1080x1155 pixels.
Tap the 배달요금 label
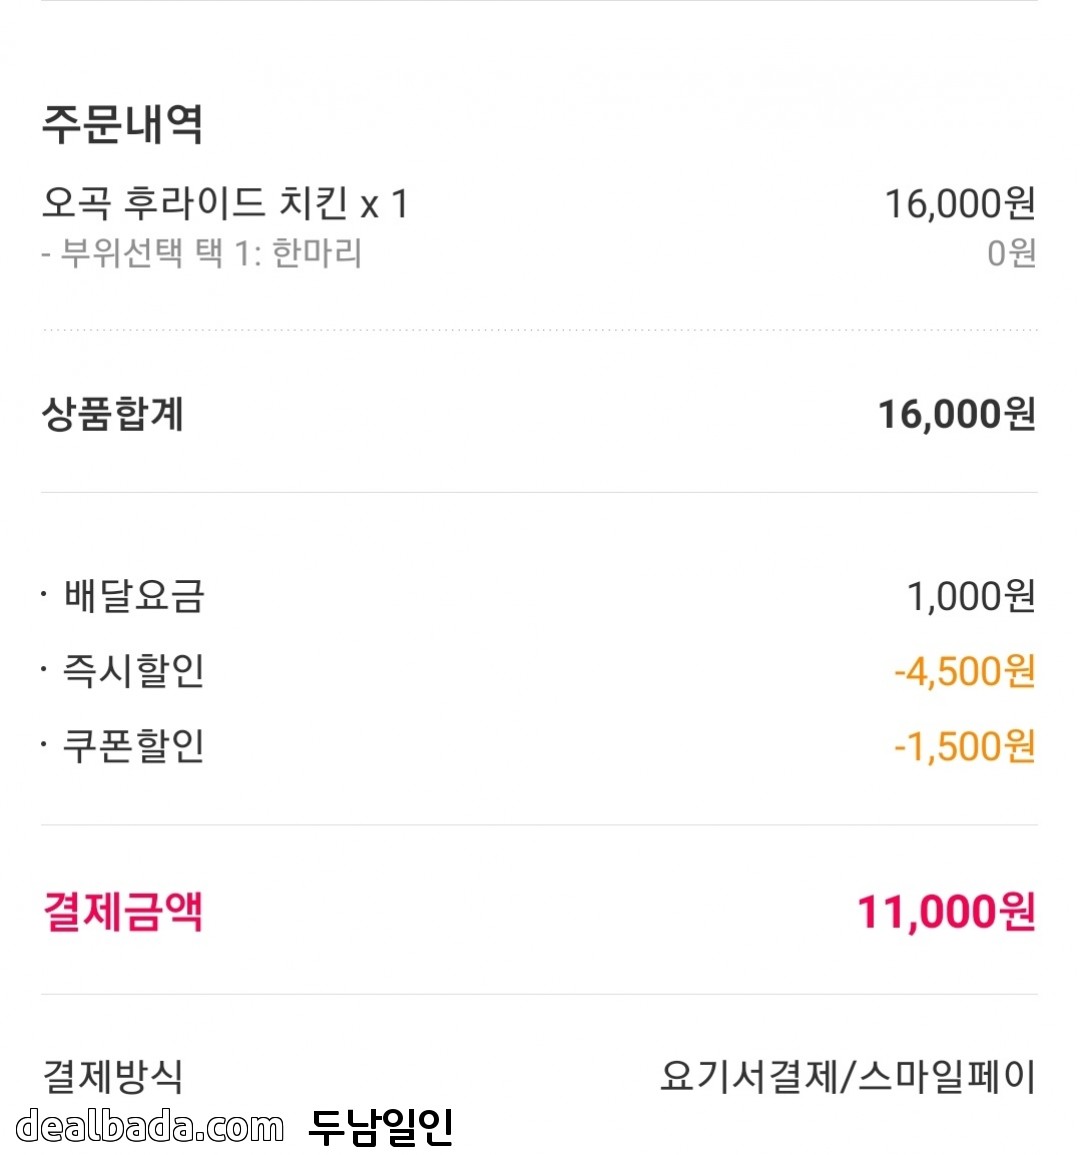(134, 596)
